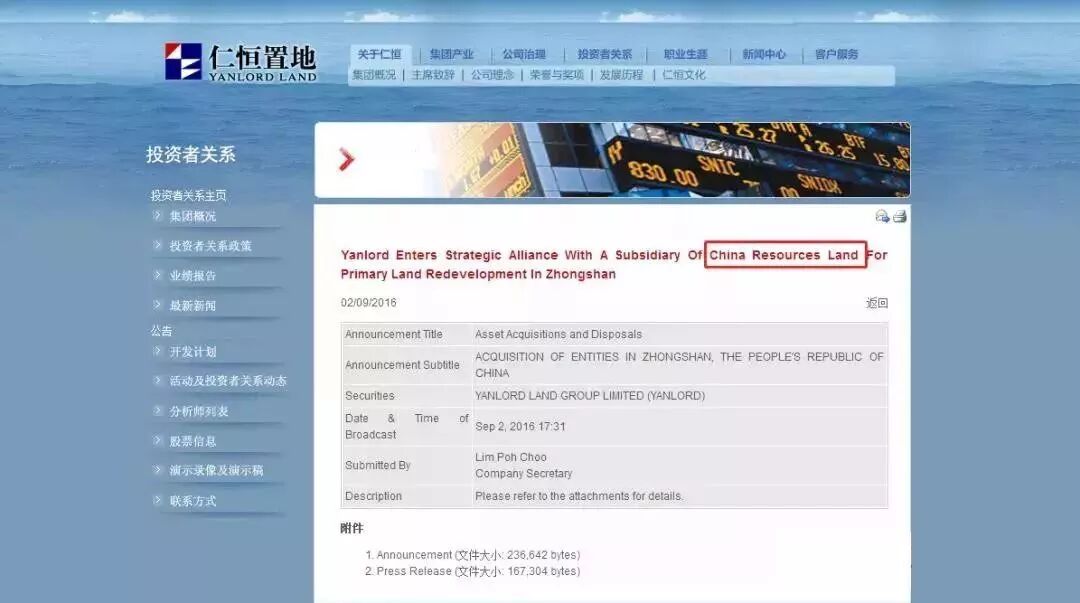
Task: Open 业绩报告 in the sidebar
Action: click(x=193, y=276)
